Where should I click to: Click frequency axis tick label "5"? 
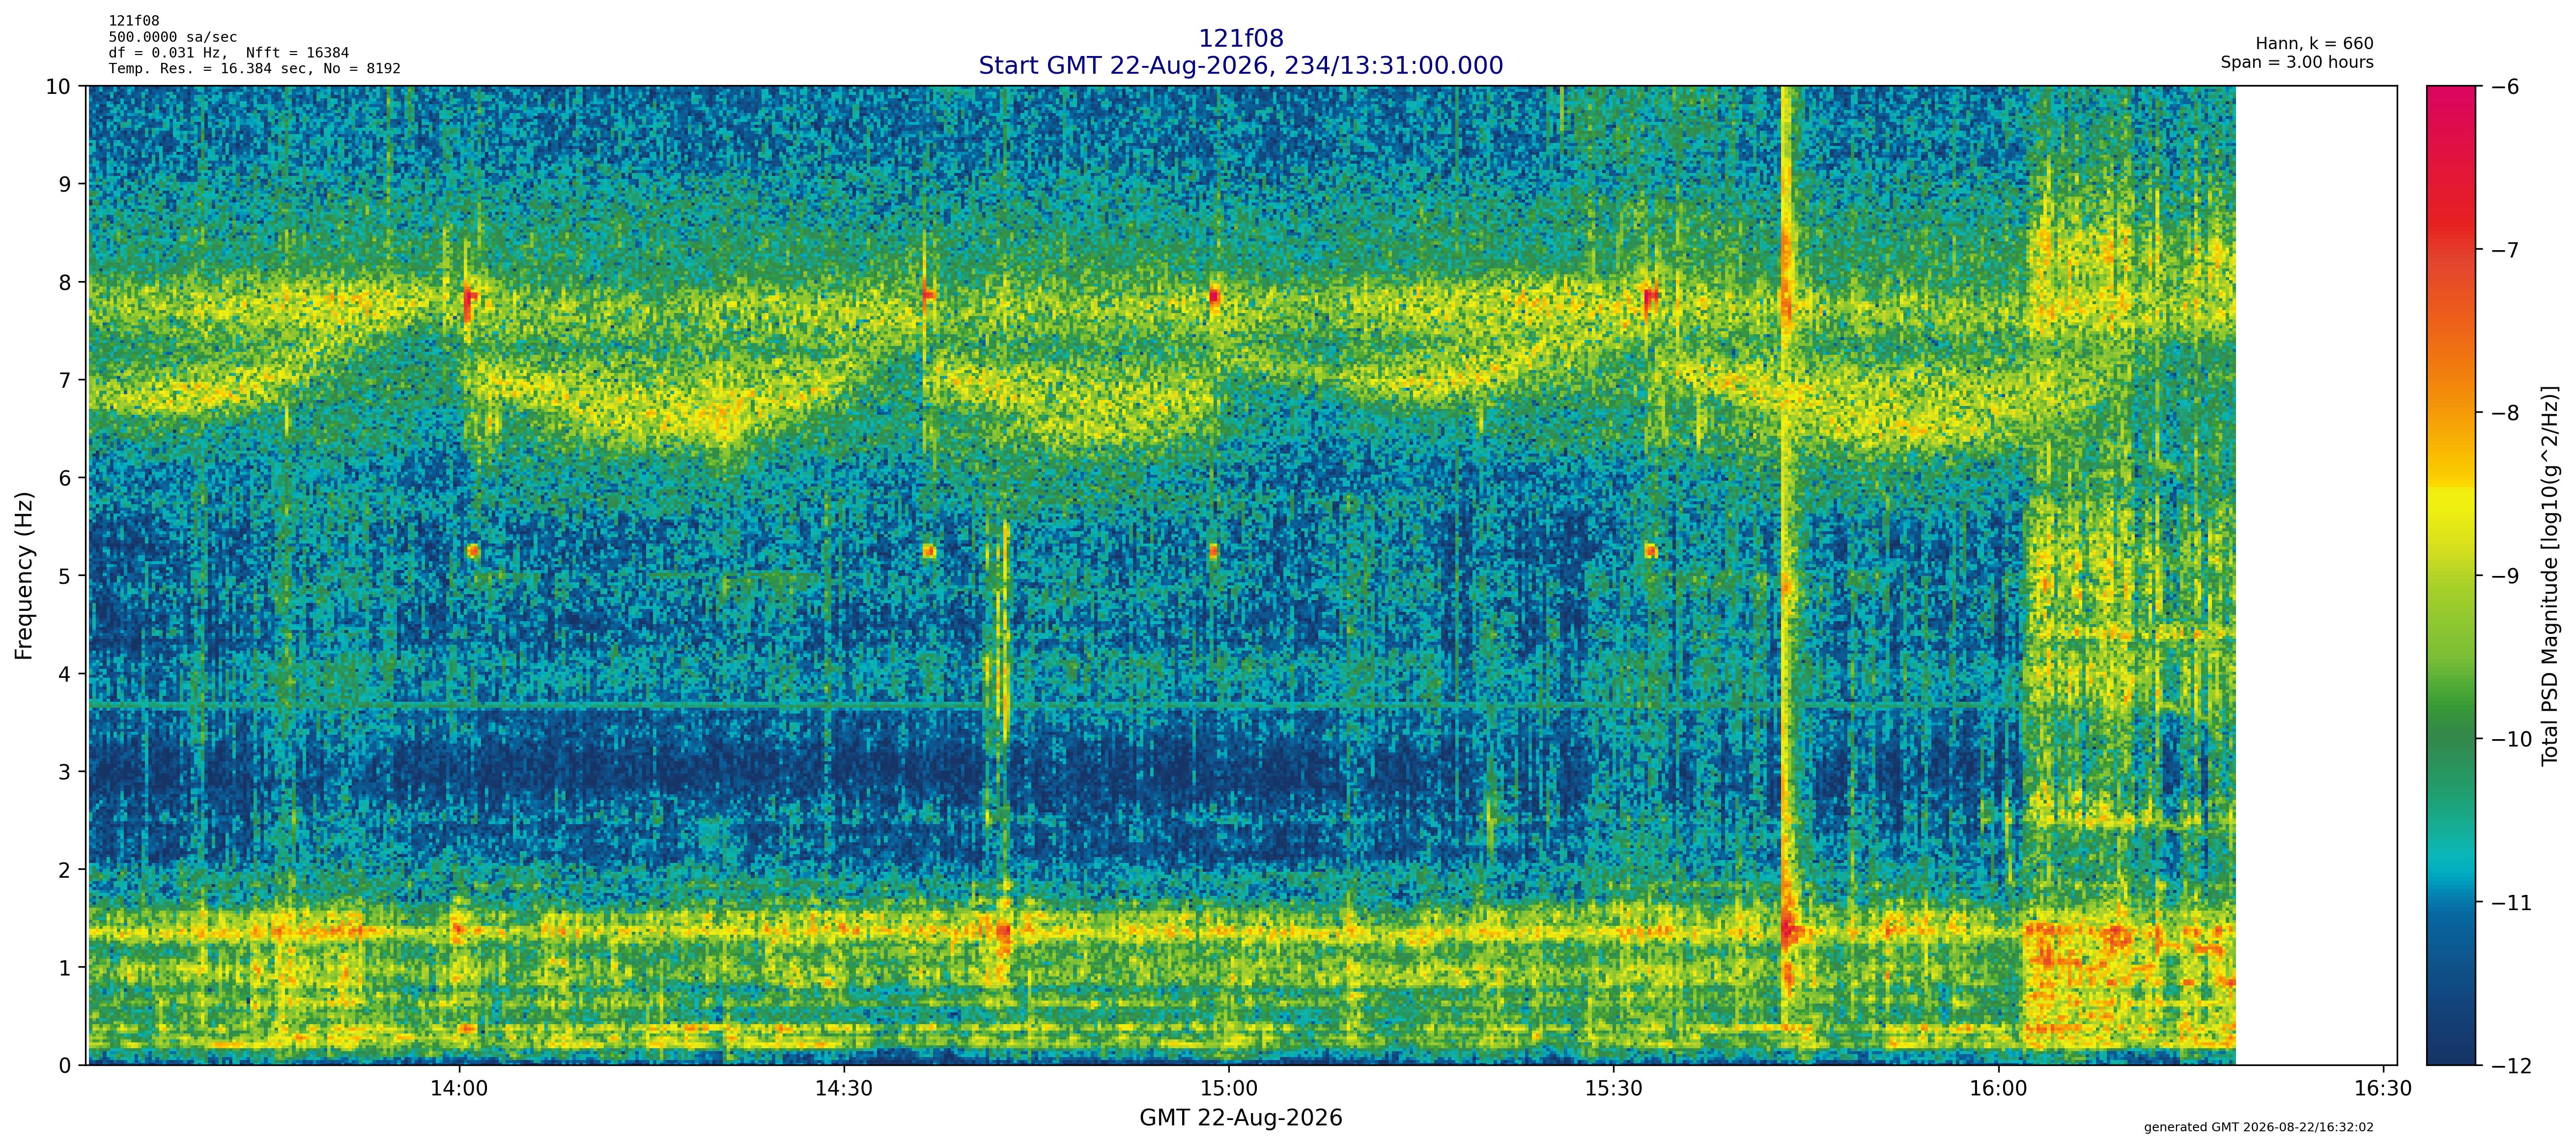click(65, 576)
